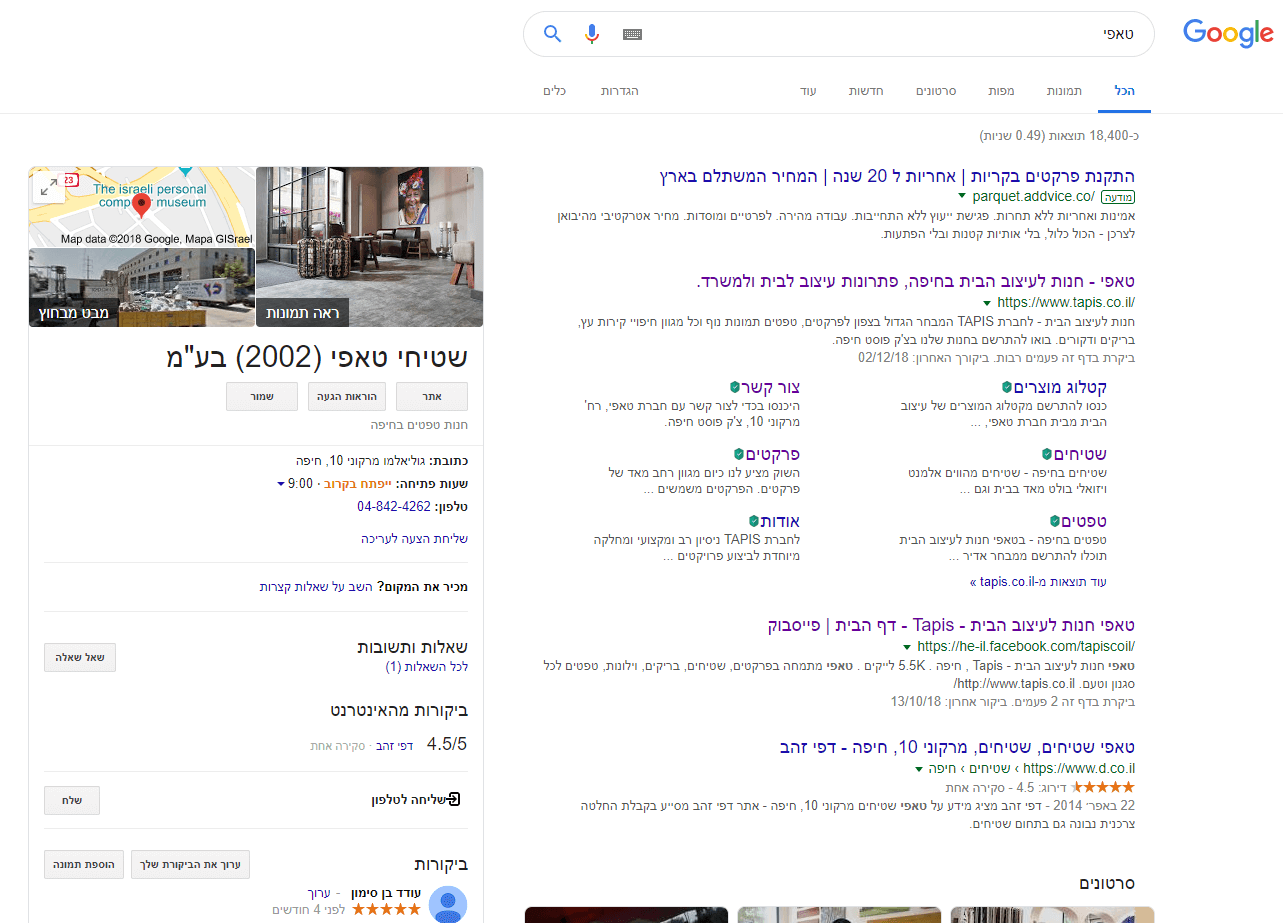Click green shield next to טפטים
This screenshot has height=923, width=1283.
1055,521
